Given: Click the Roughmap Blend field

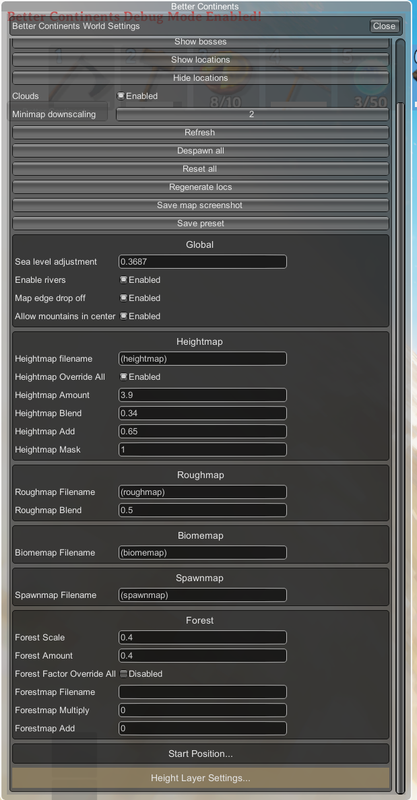Looking at the screenshot, I should tap(202, 510).
